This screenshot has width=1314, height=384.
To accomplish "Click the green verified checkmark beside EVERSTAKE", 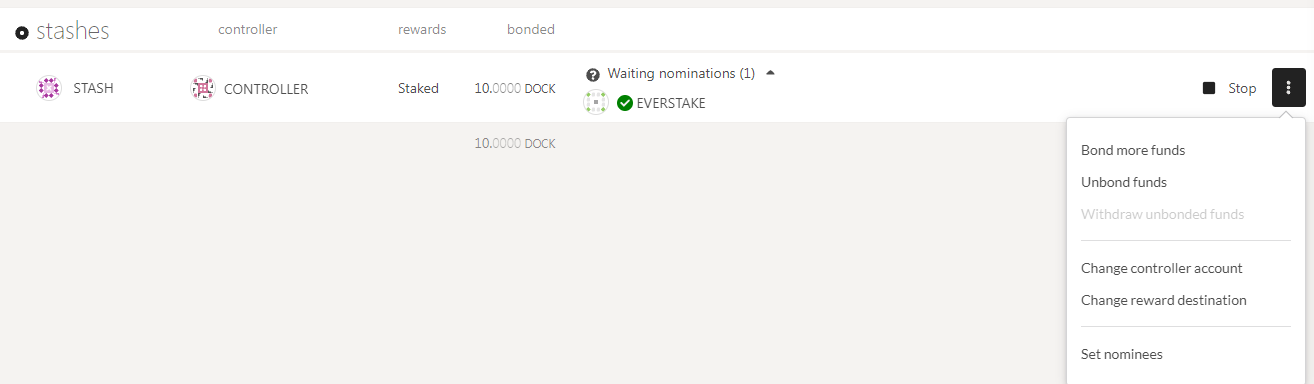I will (625, 103).
